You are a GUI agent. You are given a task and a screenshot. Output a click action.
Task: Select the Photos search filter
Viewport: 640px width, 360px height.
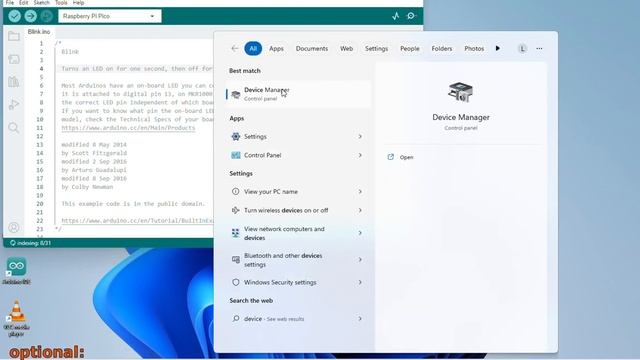(474, 48)
